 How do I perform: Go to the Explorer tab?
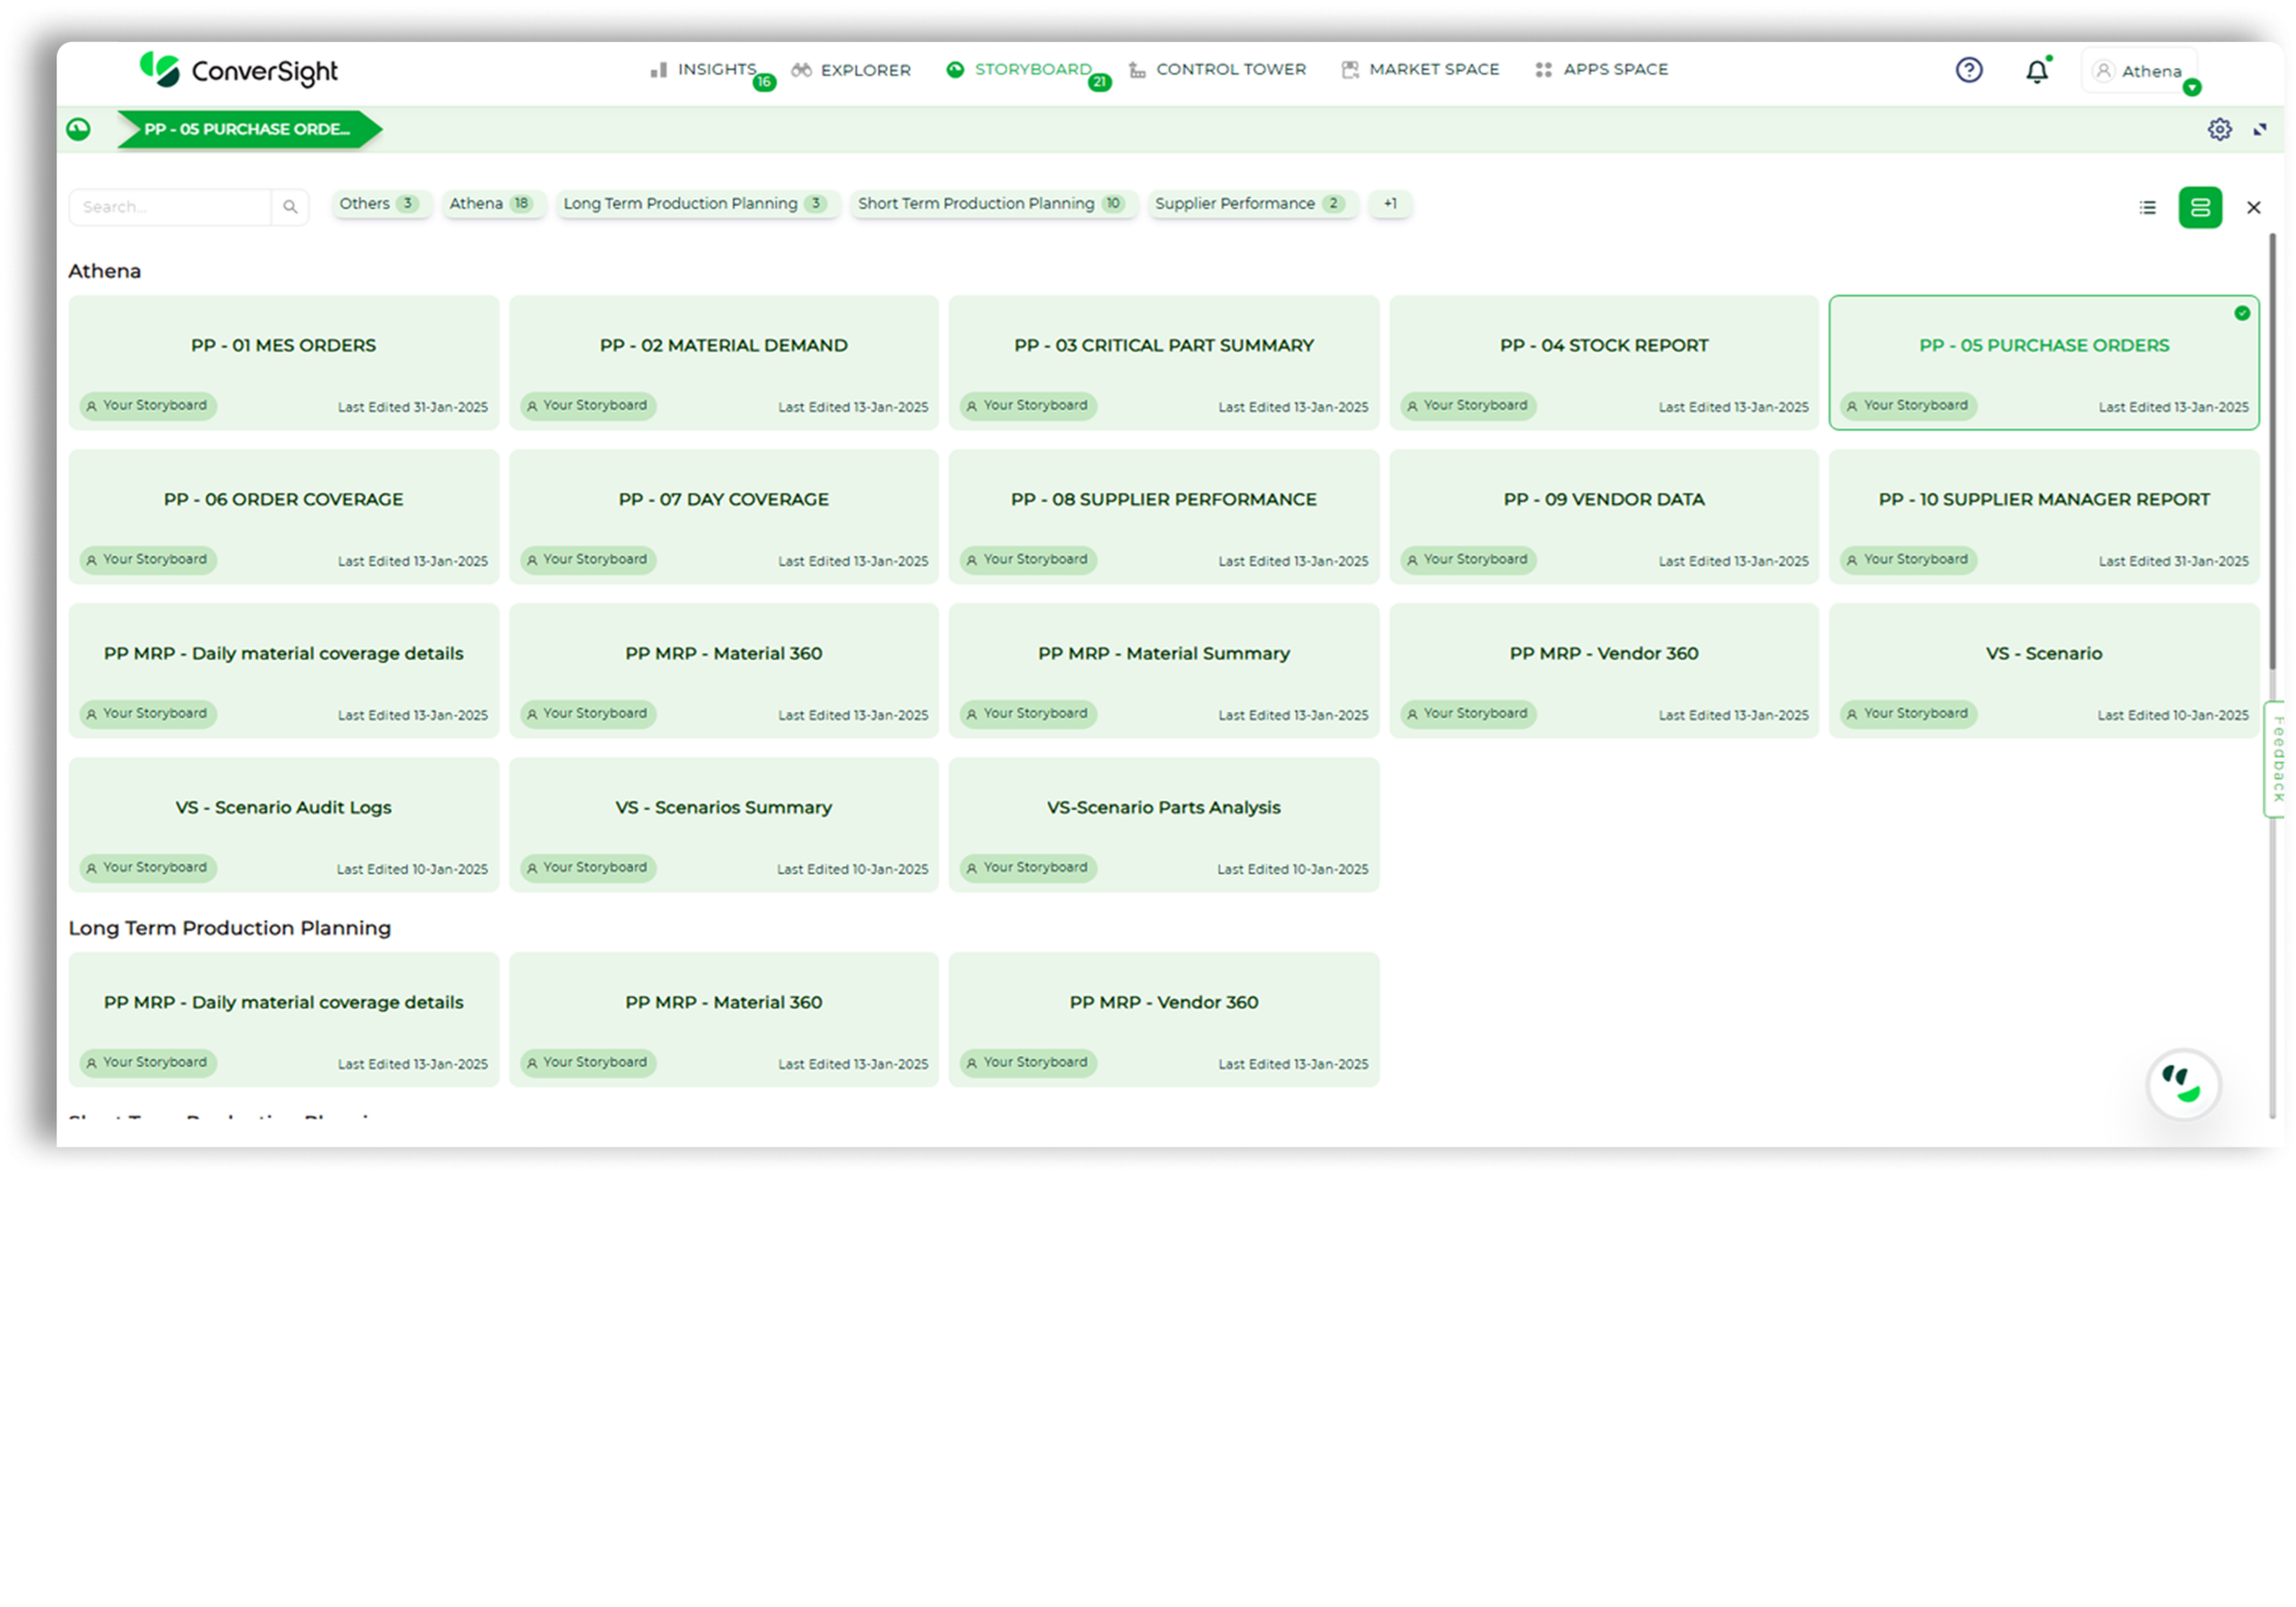click(851, 70)
